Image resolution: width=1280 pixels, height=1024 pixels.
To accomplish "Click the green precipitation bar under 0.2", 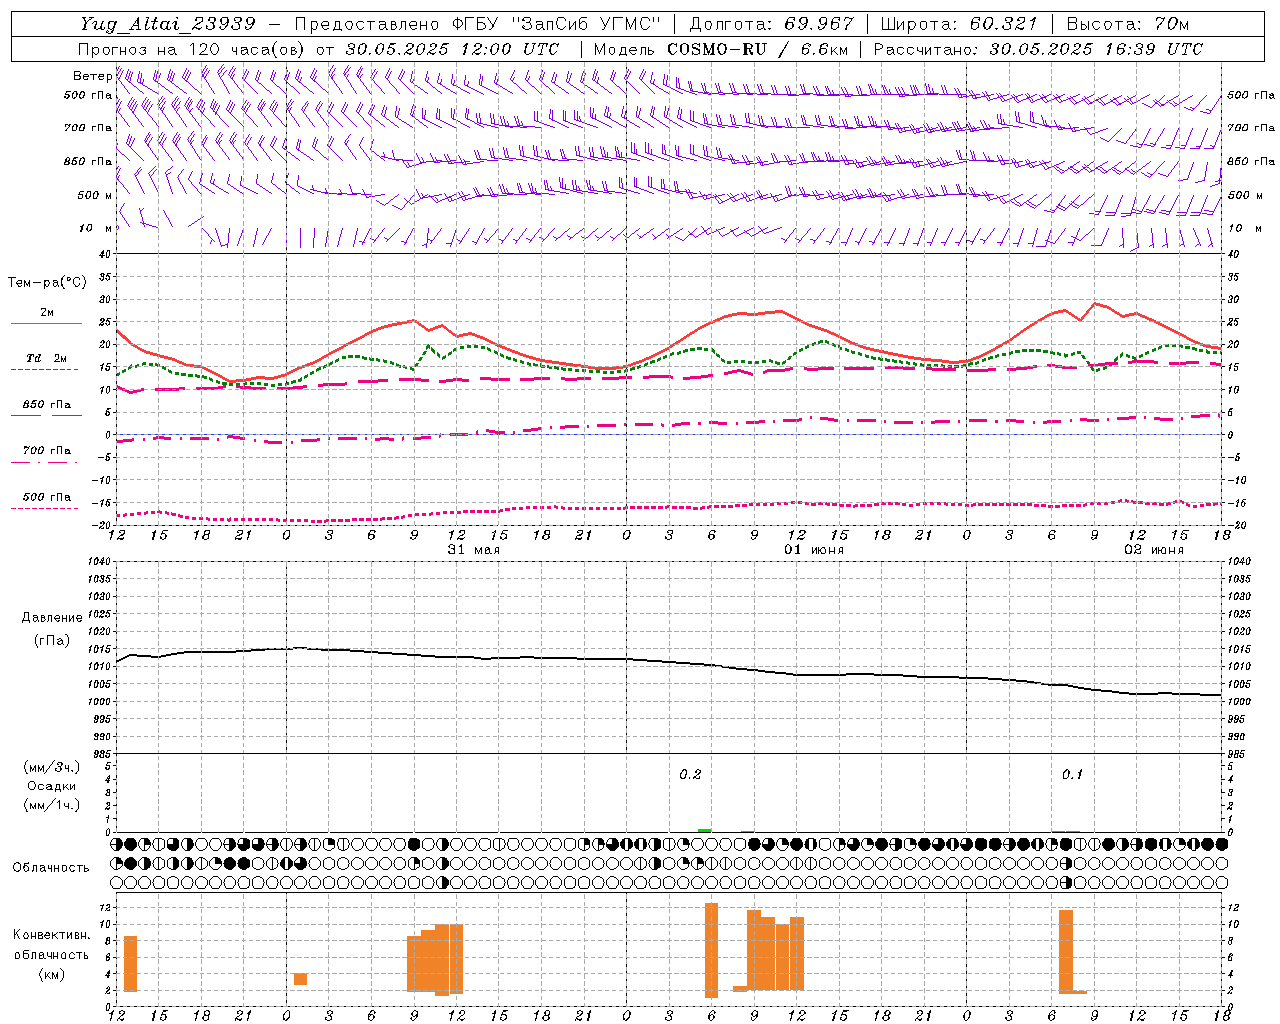I will (x=705, y=830).
